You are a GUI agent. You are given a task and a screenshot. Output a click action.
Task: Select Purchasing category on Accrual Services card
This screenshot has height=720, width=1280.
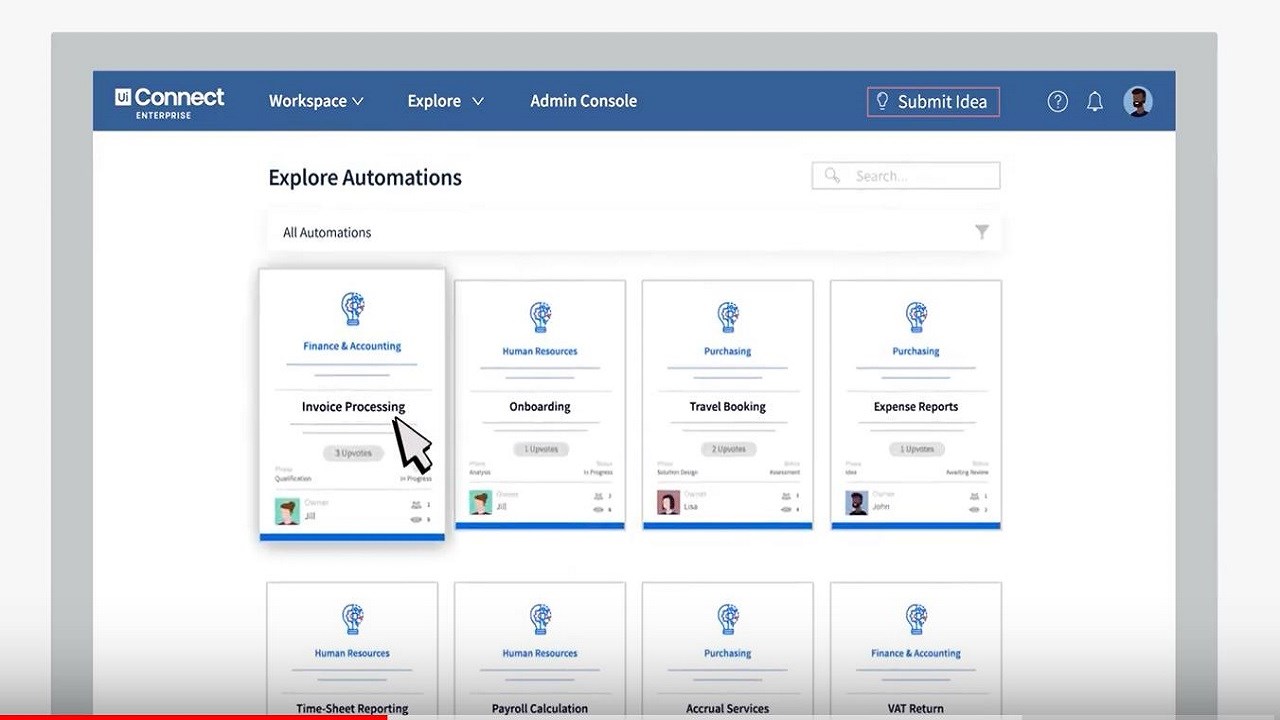tap(728, 653)
